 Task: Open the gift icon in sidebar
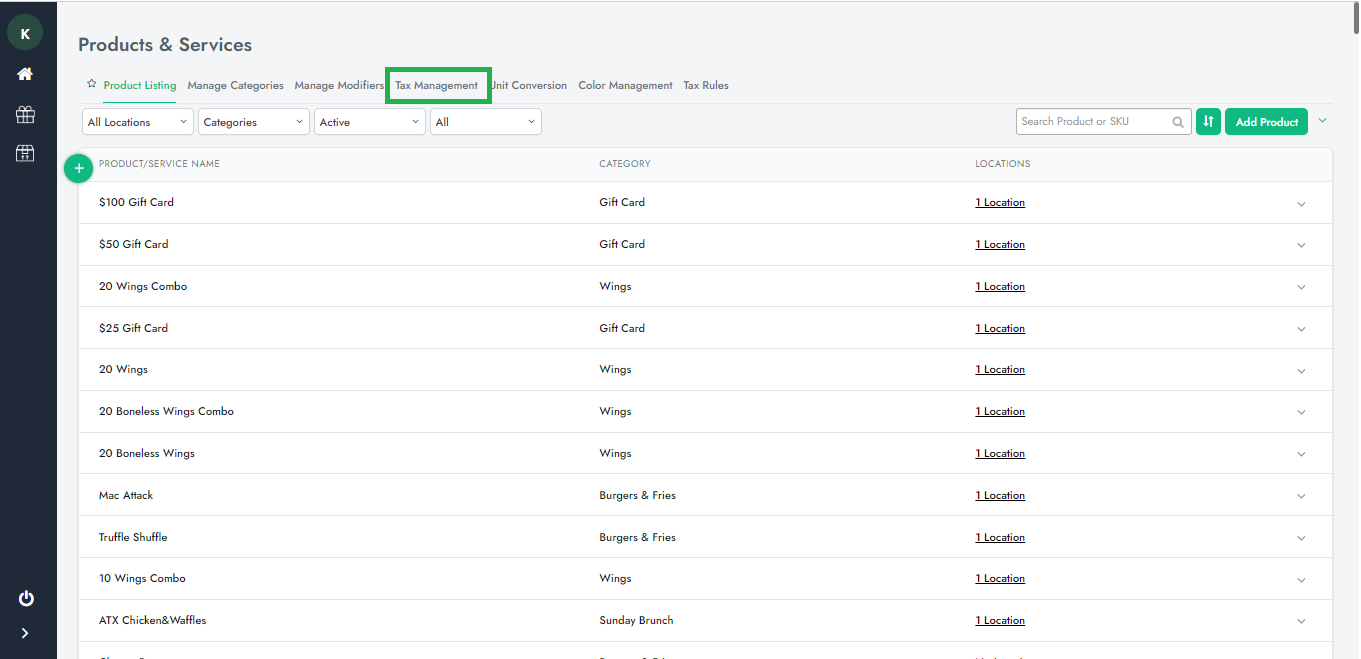pos(25,114)
